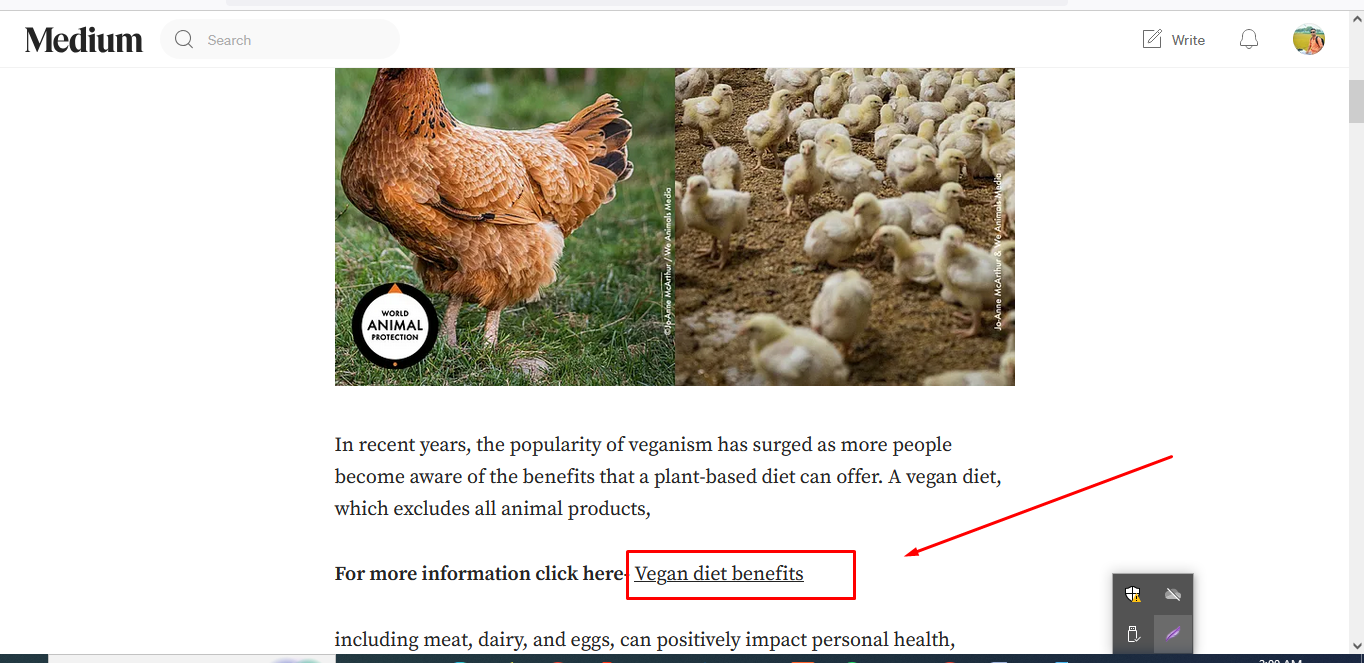
Task: Click the Medium logo
Action: [84, 40]
